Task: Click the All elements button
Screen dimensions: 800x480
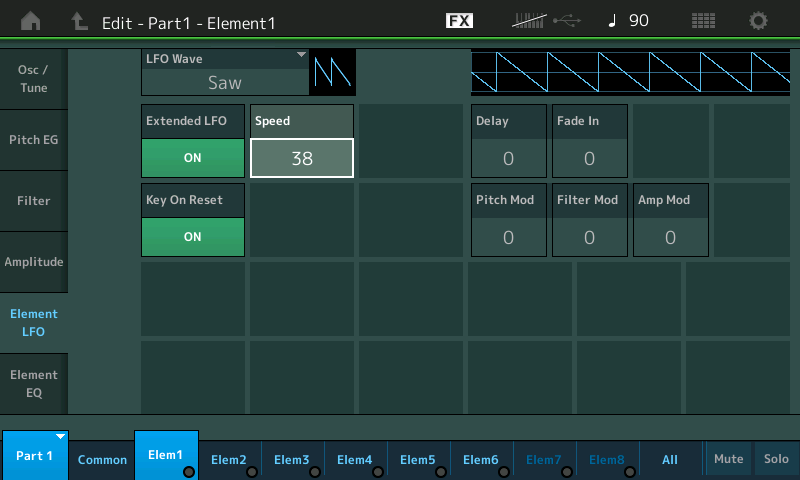Action: [x=670, y=459]
